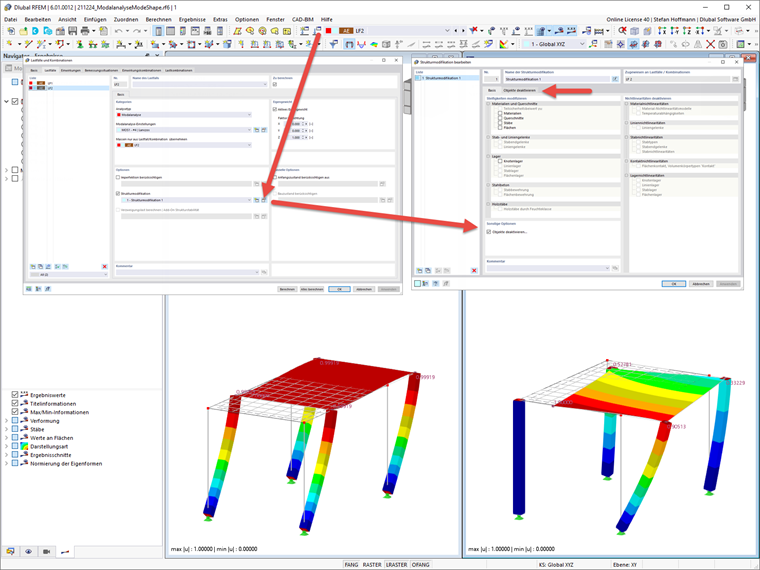Click OK in Strukturmodifikation bearbeiten dialog

click(x=674, y=284)
